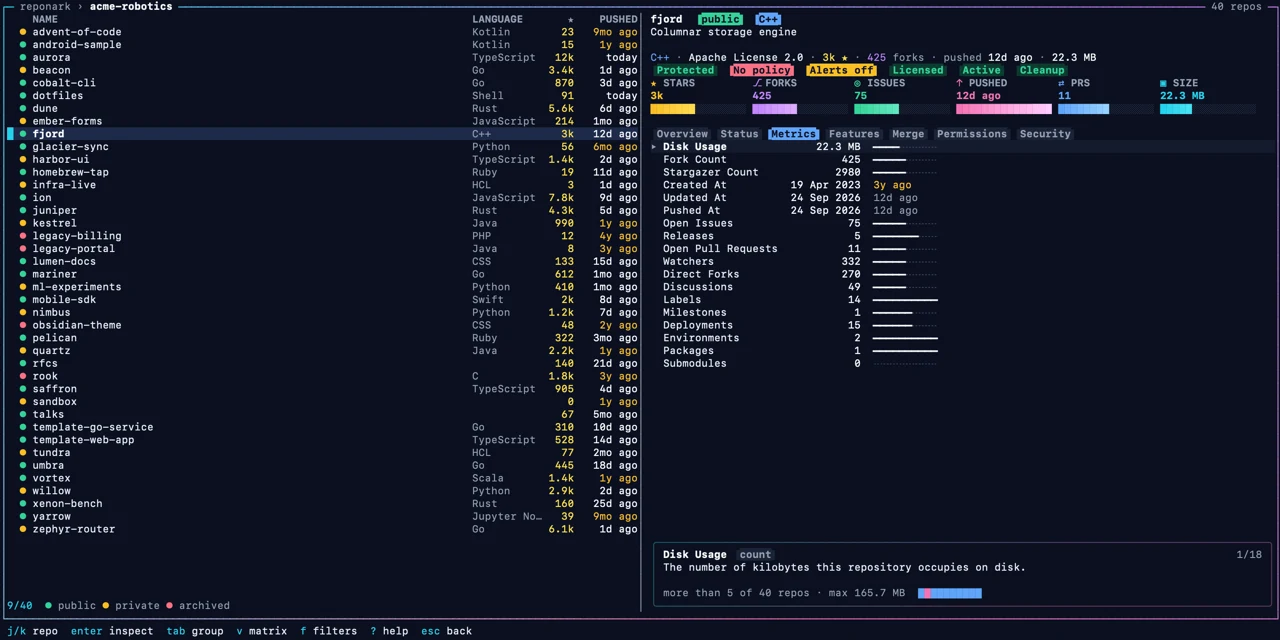Click the green status dot beside aurora

coord(23,58)
